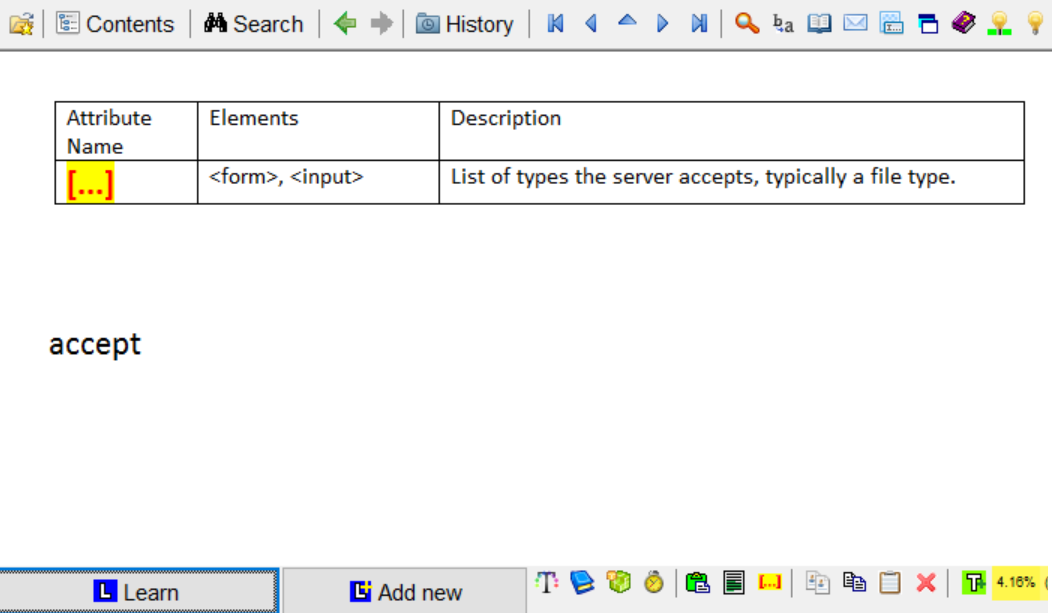Click the stopwatch timer icon

[x=655, y=582]
